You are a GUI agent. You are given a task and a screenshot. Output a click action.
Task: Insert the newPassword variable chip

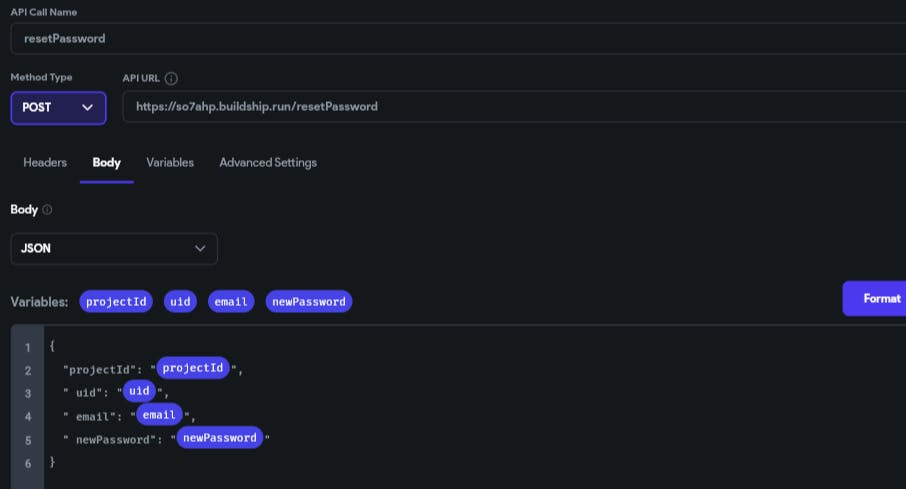309,301
